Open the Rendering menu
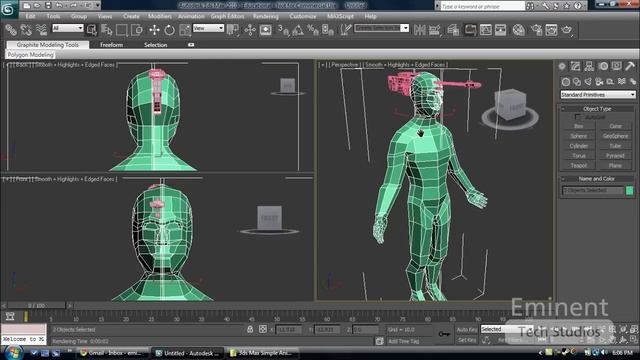The width and height of the screenshot is (640, 360). pyautogui.click(x=265, y=16)
